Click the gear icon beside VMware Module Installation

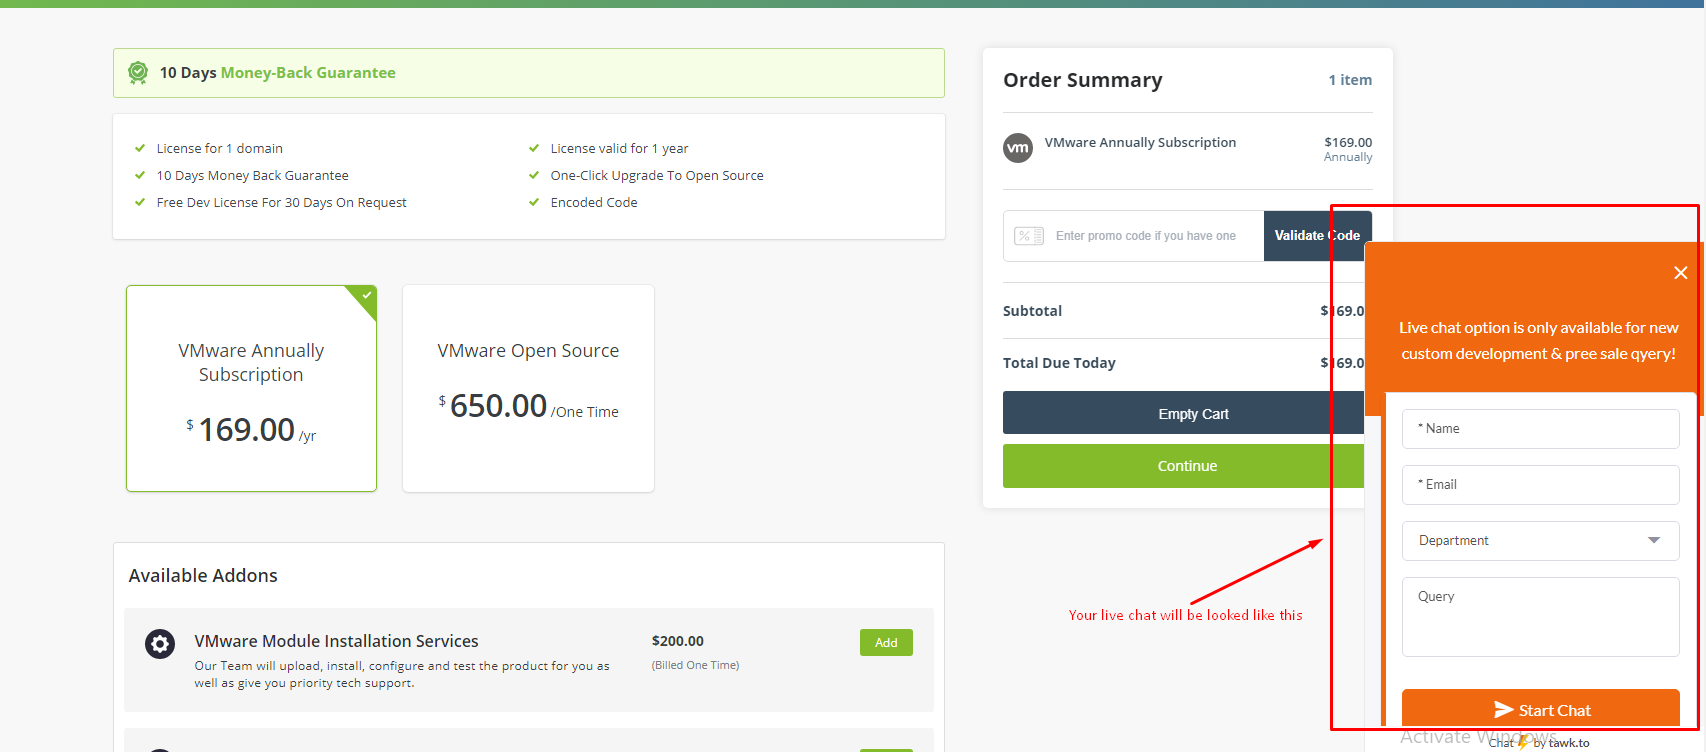(x=160, y=643)
